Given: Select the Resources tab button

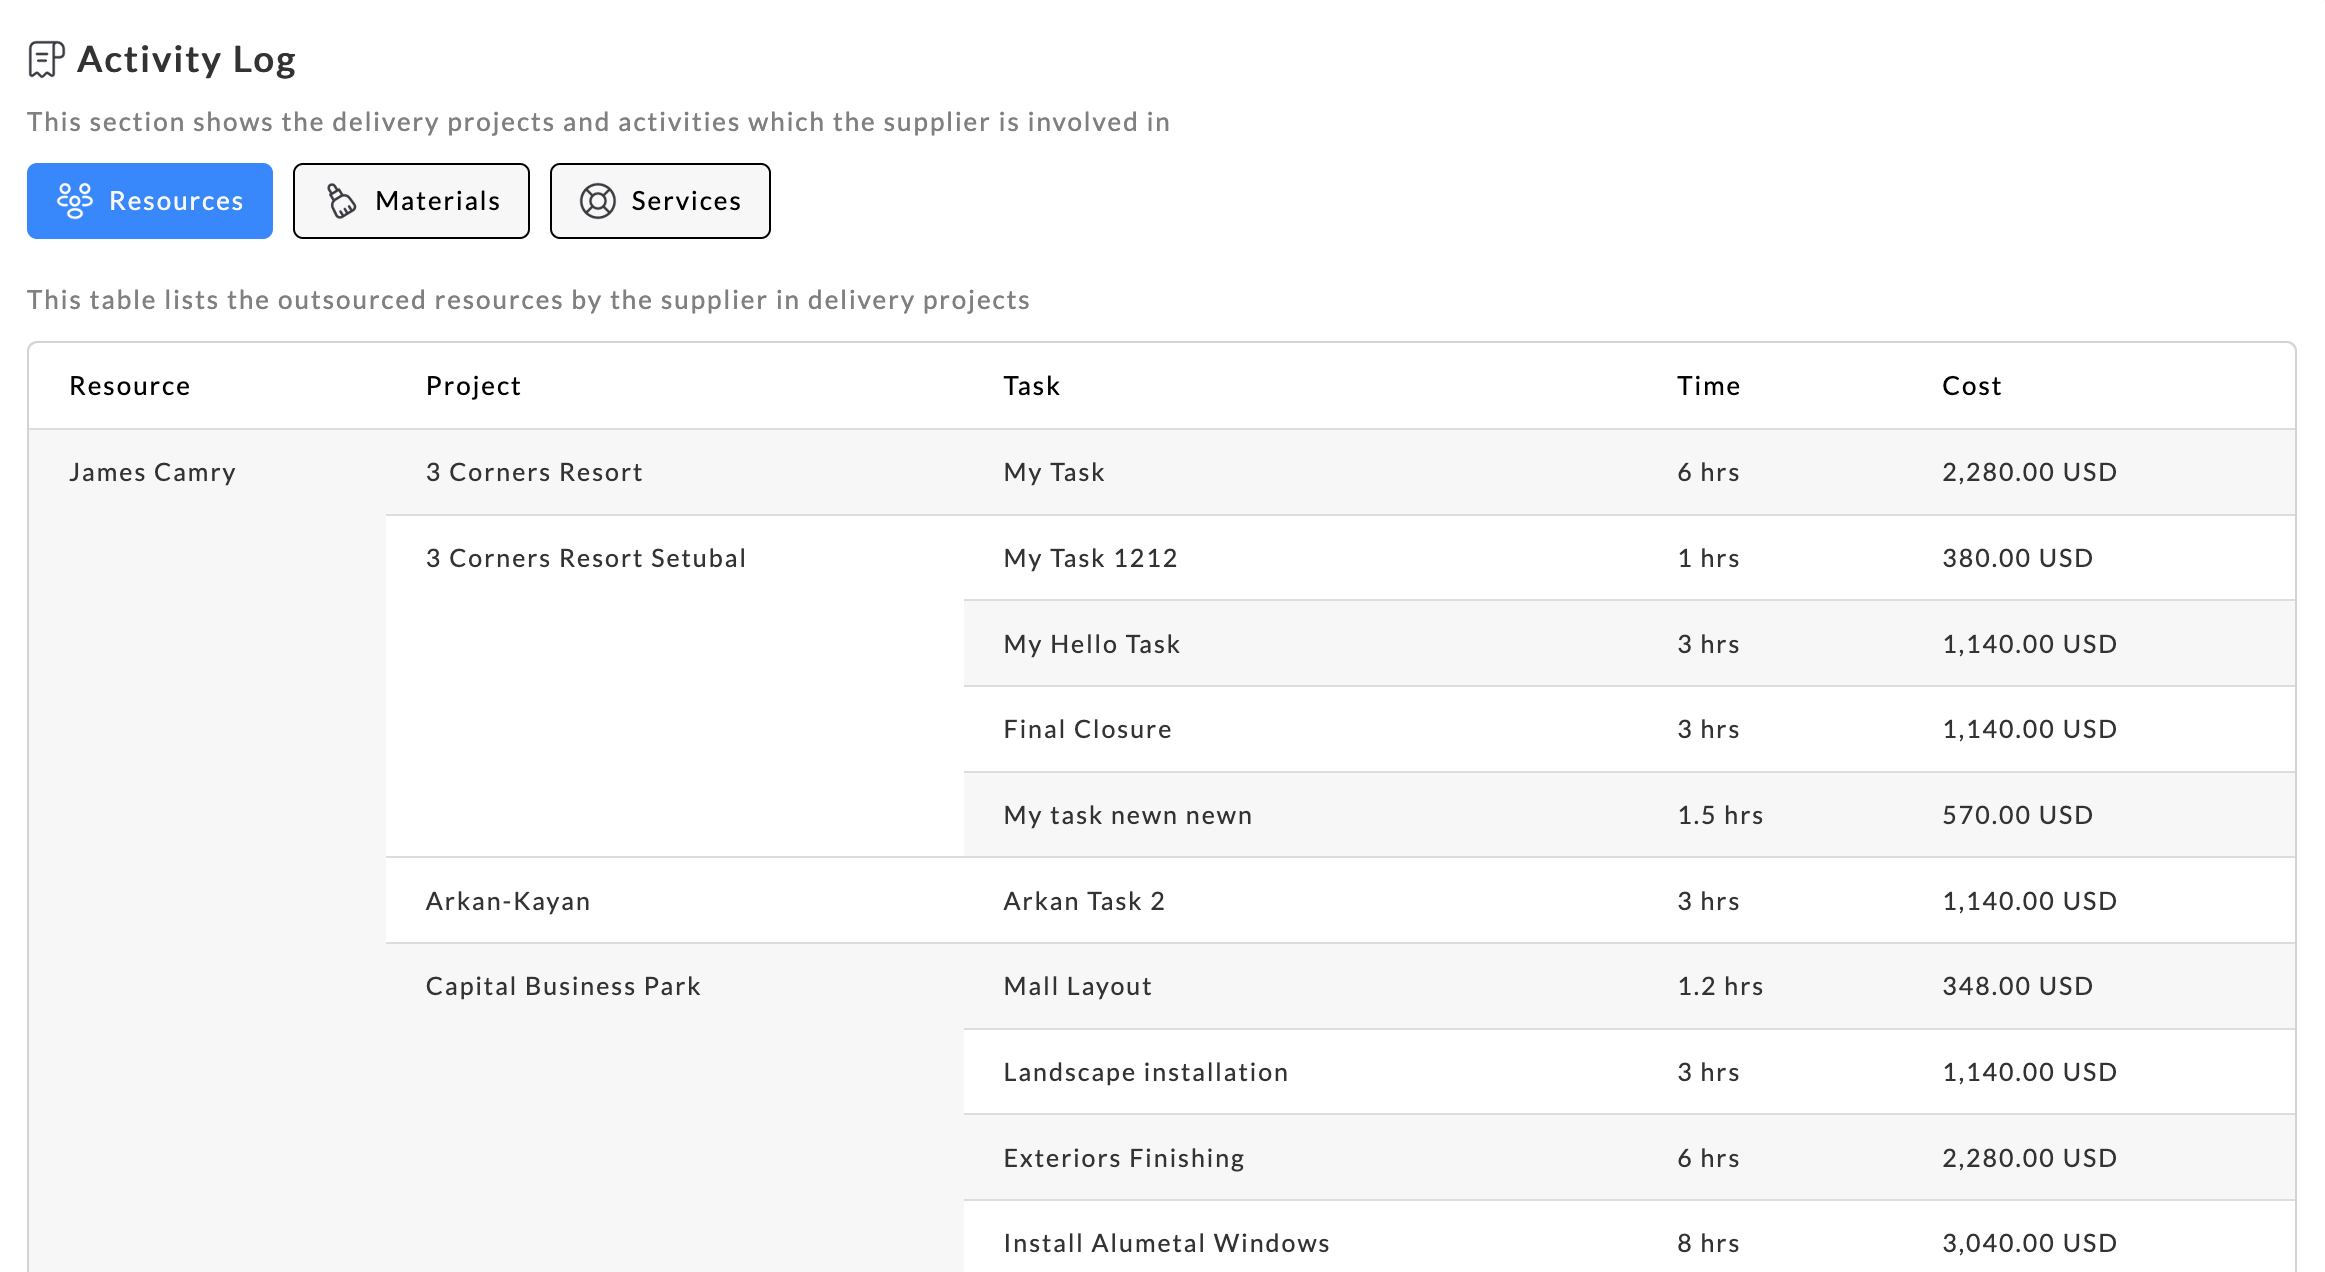Looking at the screenshot, I should tap(150, 201).
